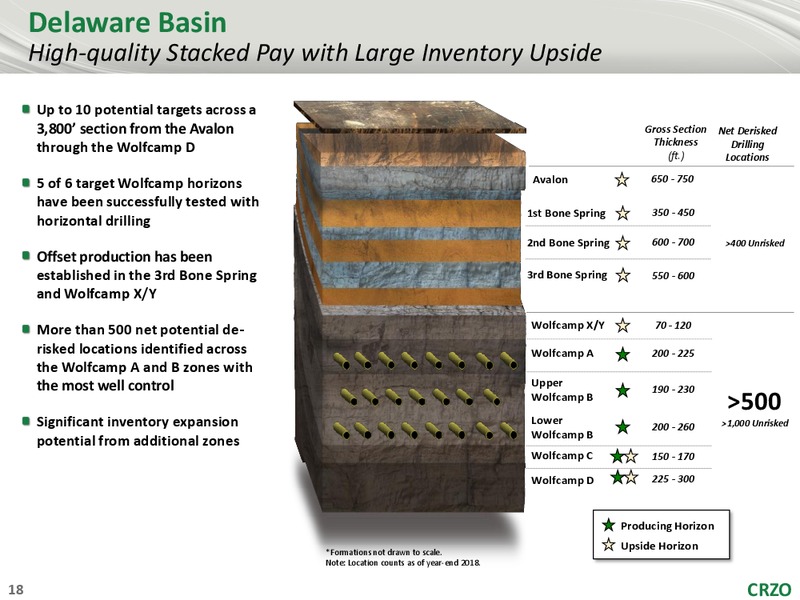Click the 'Significant inventory expansion' bullet
This screenshot has width=800, height=600.
click(138, 431)
